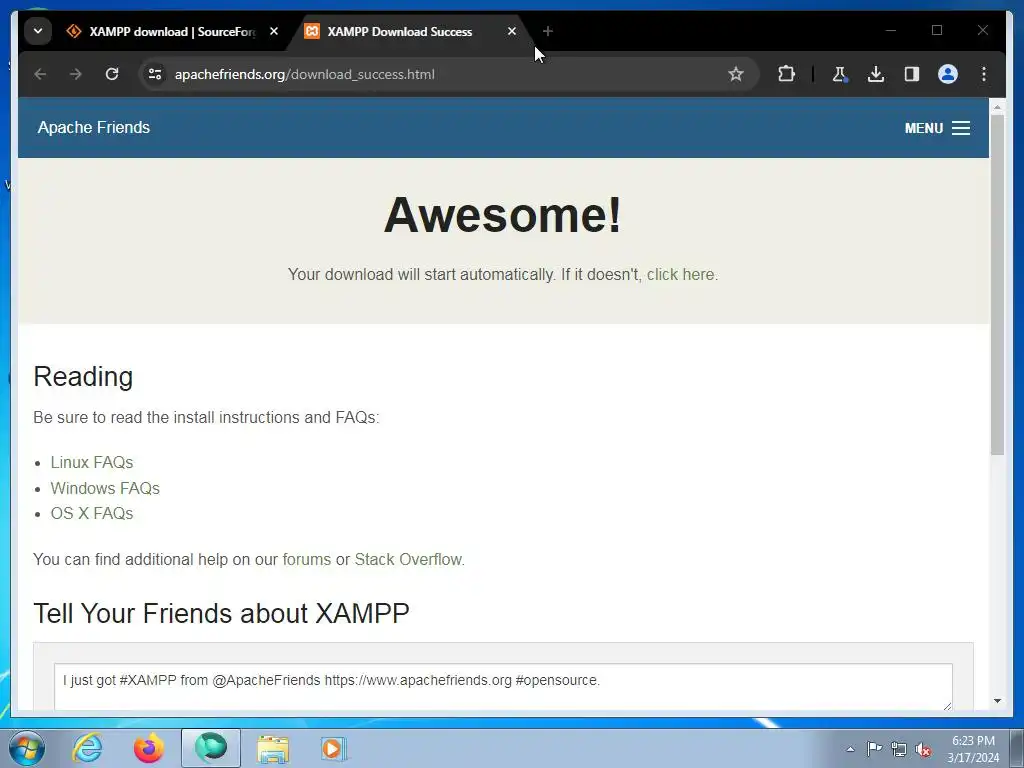The height and width of the screenshot is (768, 1024).
Task: Open the Windows Start menu
Action: point(26,748)
